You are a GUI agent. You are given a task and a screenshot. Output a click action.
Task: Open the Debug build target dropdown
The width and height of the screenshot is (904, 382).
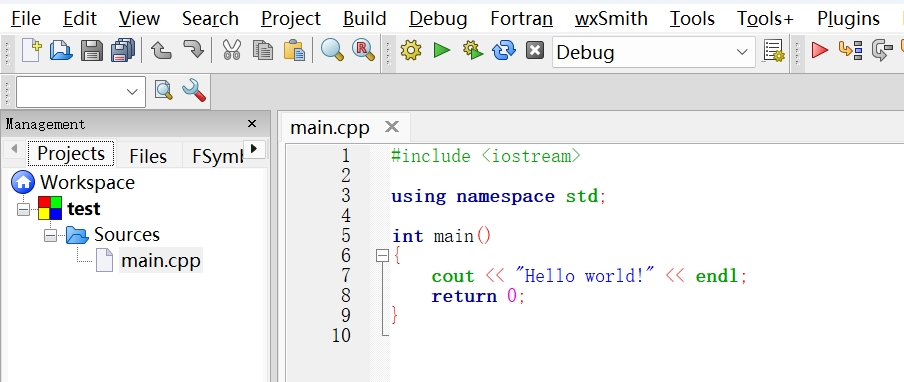click(x=742, y=52)
